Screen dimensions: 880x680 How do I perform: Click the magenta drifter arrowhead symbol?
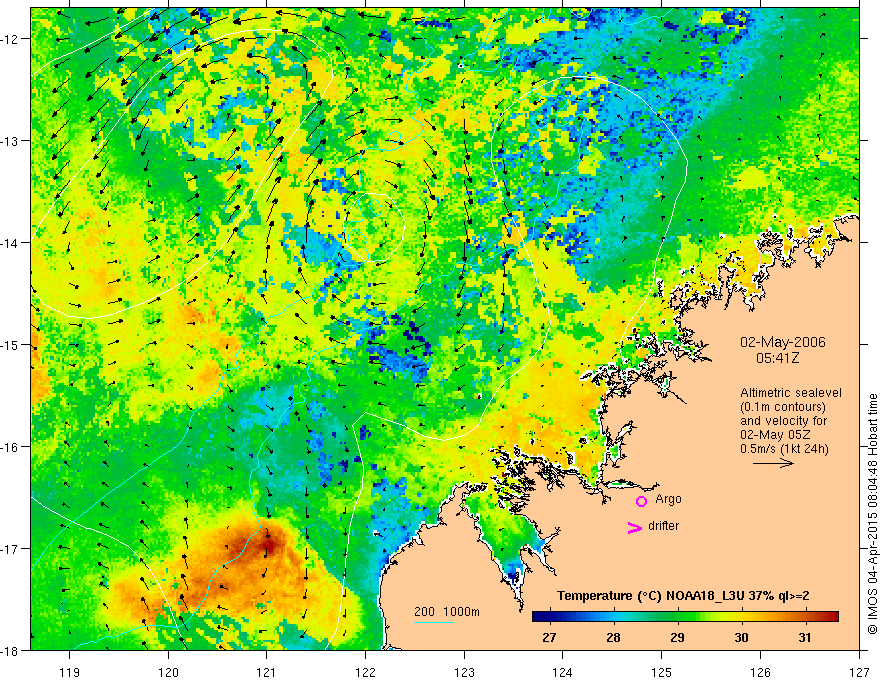[635, 527]
